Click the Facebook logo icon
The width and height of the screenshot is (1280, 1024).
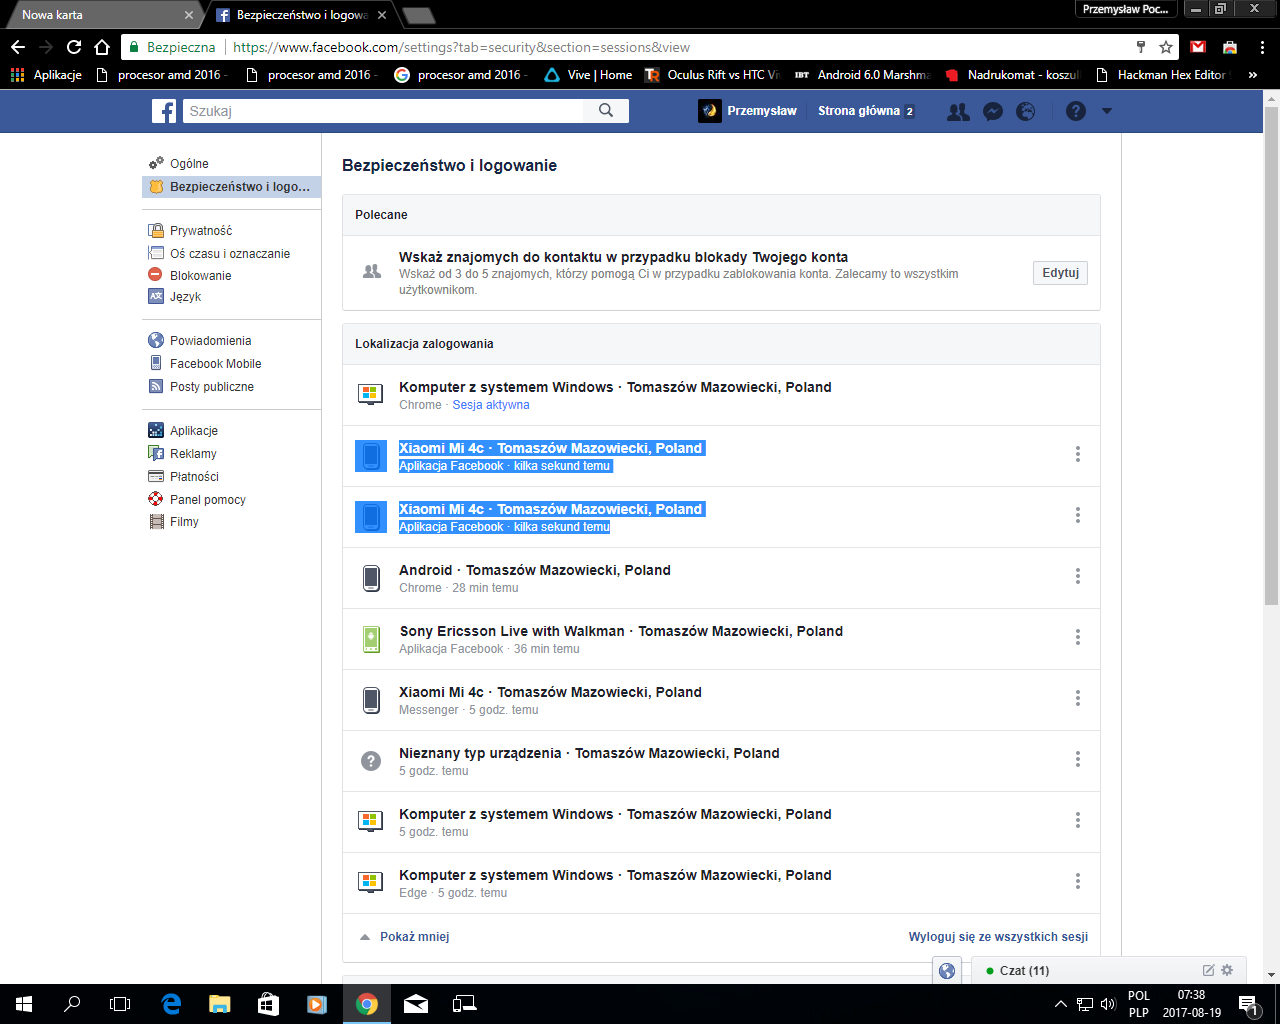pyautogui.click(x=164, y=111)
